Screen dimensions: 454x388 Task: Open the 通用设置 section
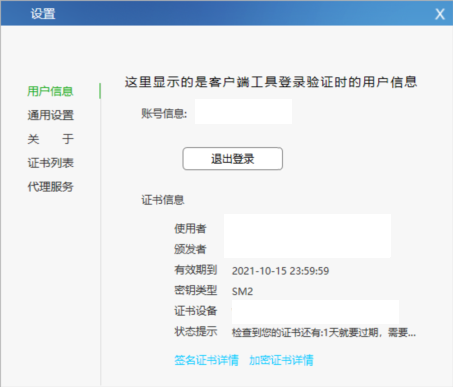tap(51, 115)
